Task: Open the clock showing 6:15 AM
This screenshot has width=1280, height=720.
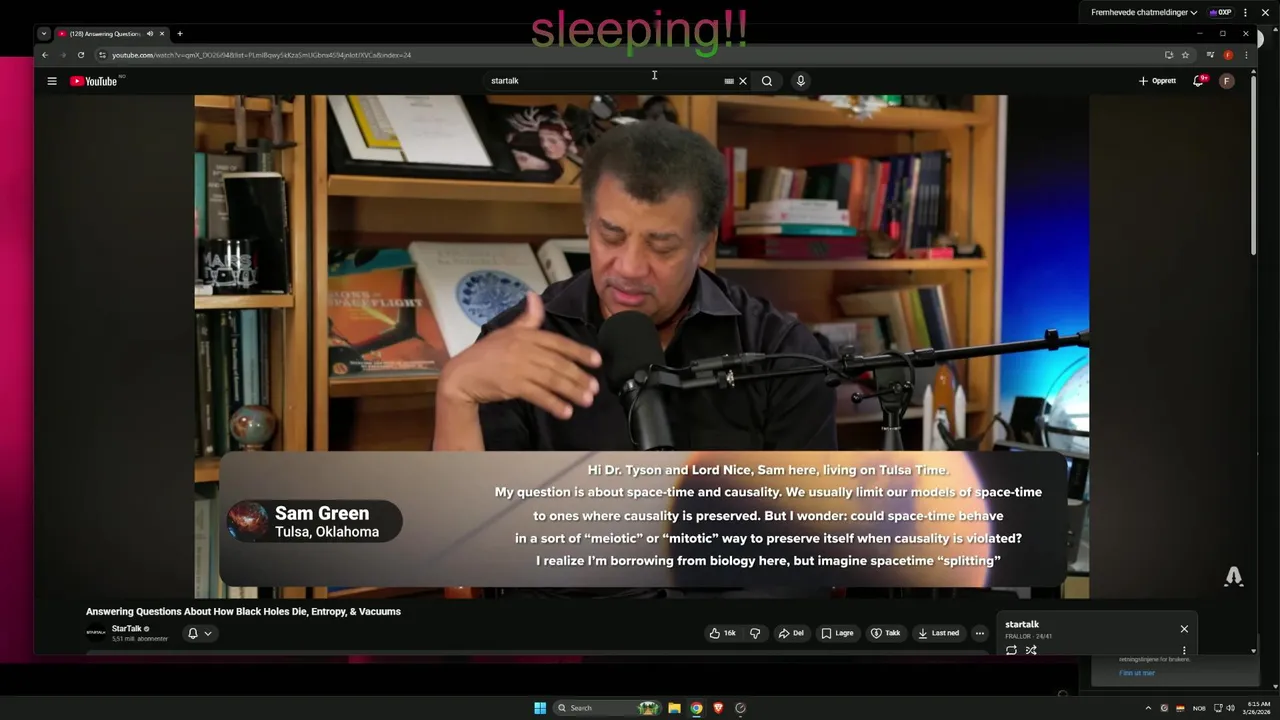Action: click(x=1258, y=708)
